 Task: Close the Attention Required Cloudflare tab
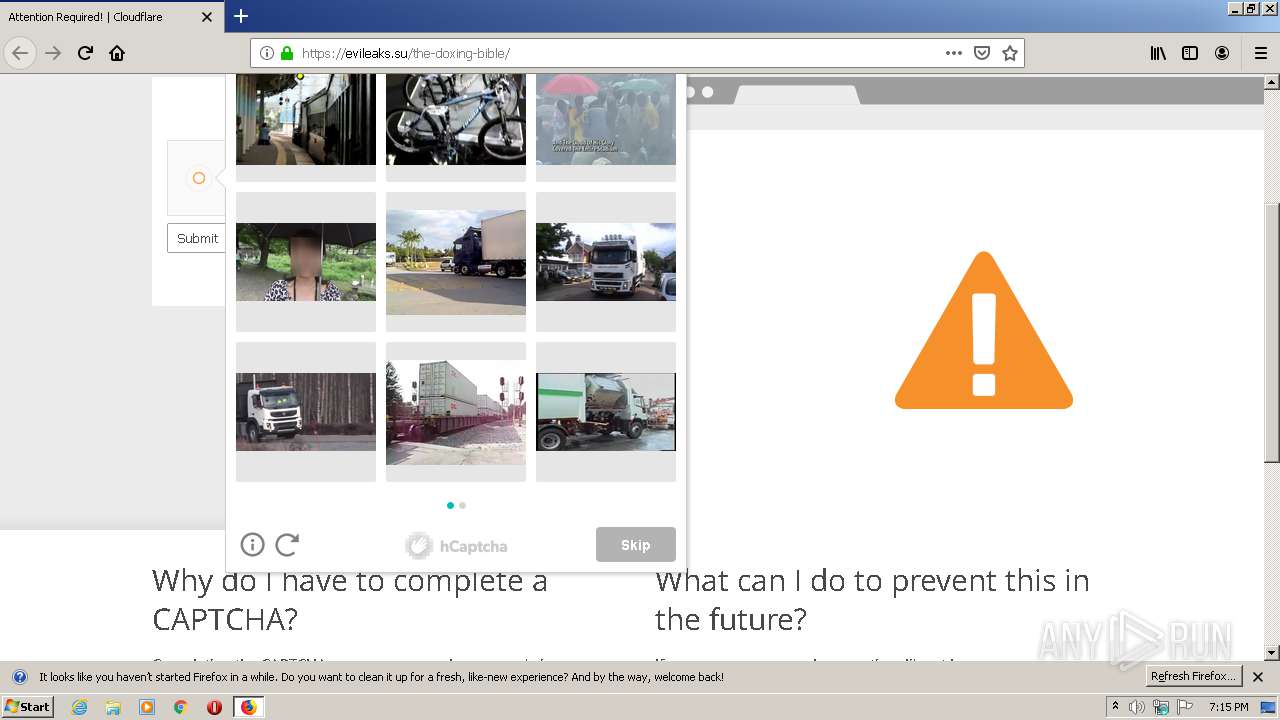click(207, 17)
